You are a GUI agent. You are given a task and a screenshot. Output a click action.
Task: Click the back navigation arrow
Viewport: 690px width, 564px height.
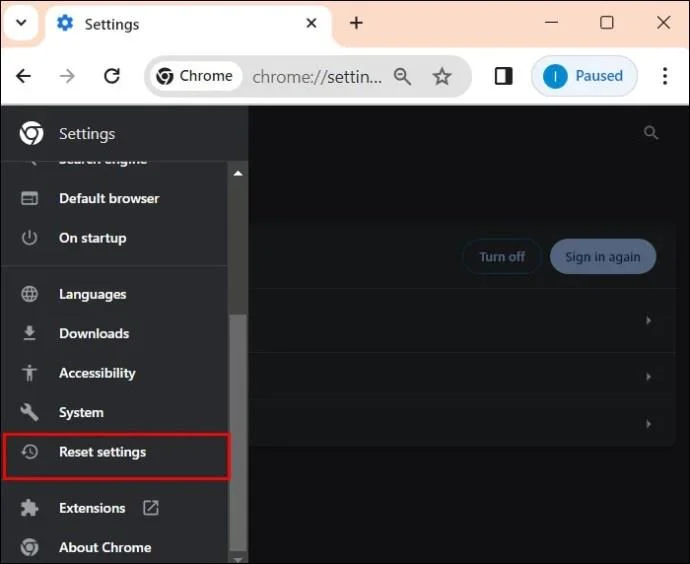point(23,76)
